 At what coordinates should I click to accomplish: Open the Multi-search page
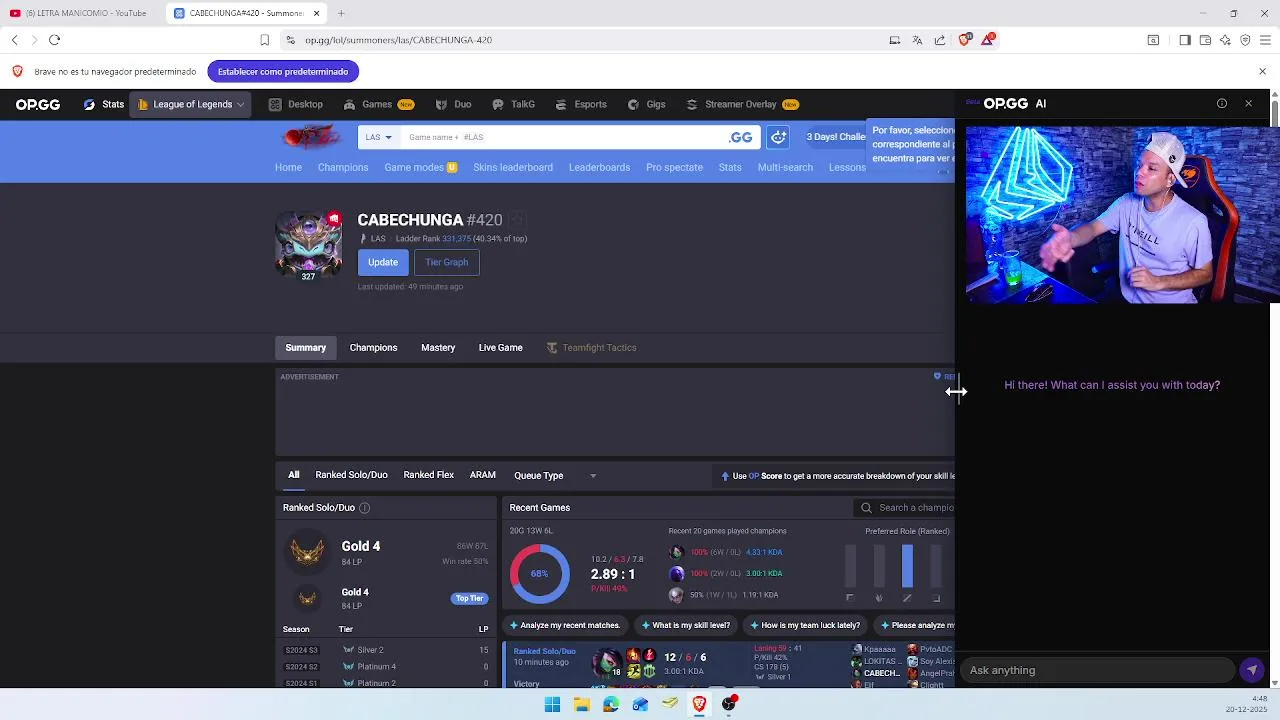pos(785,167)
